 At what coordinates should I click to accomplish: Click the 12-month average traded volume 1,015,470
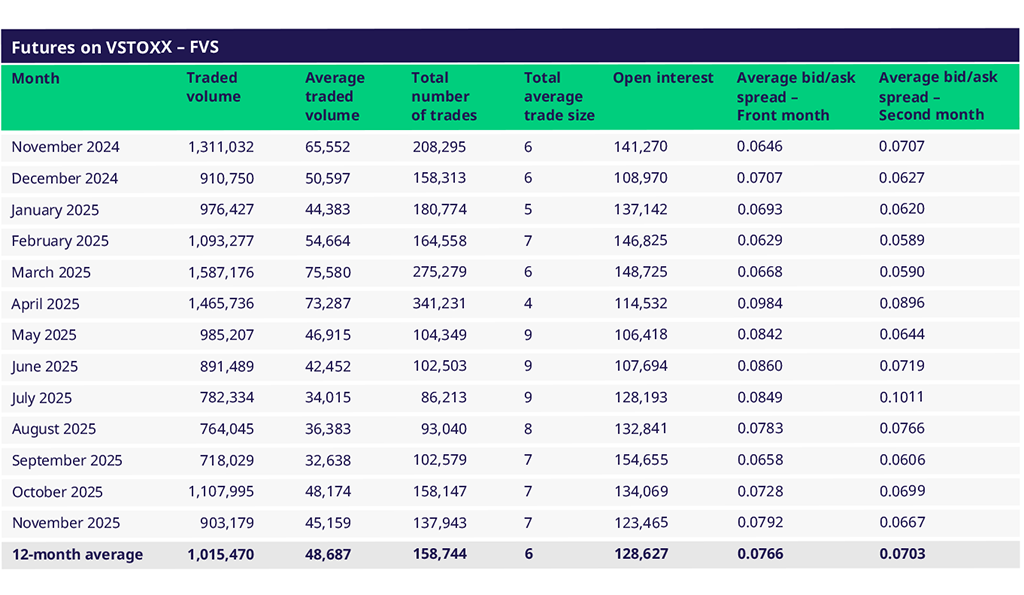pos(221,554)
